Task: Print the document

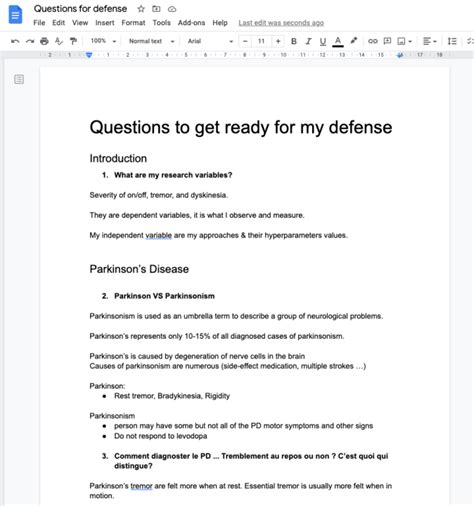Action: [44, 41]
